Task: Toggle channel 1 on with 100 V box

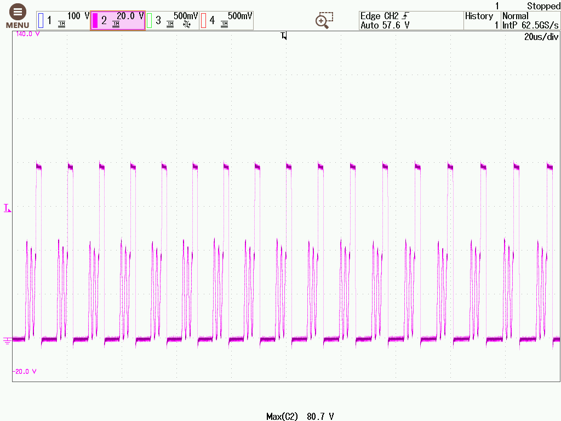Action: click(63, 20)
